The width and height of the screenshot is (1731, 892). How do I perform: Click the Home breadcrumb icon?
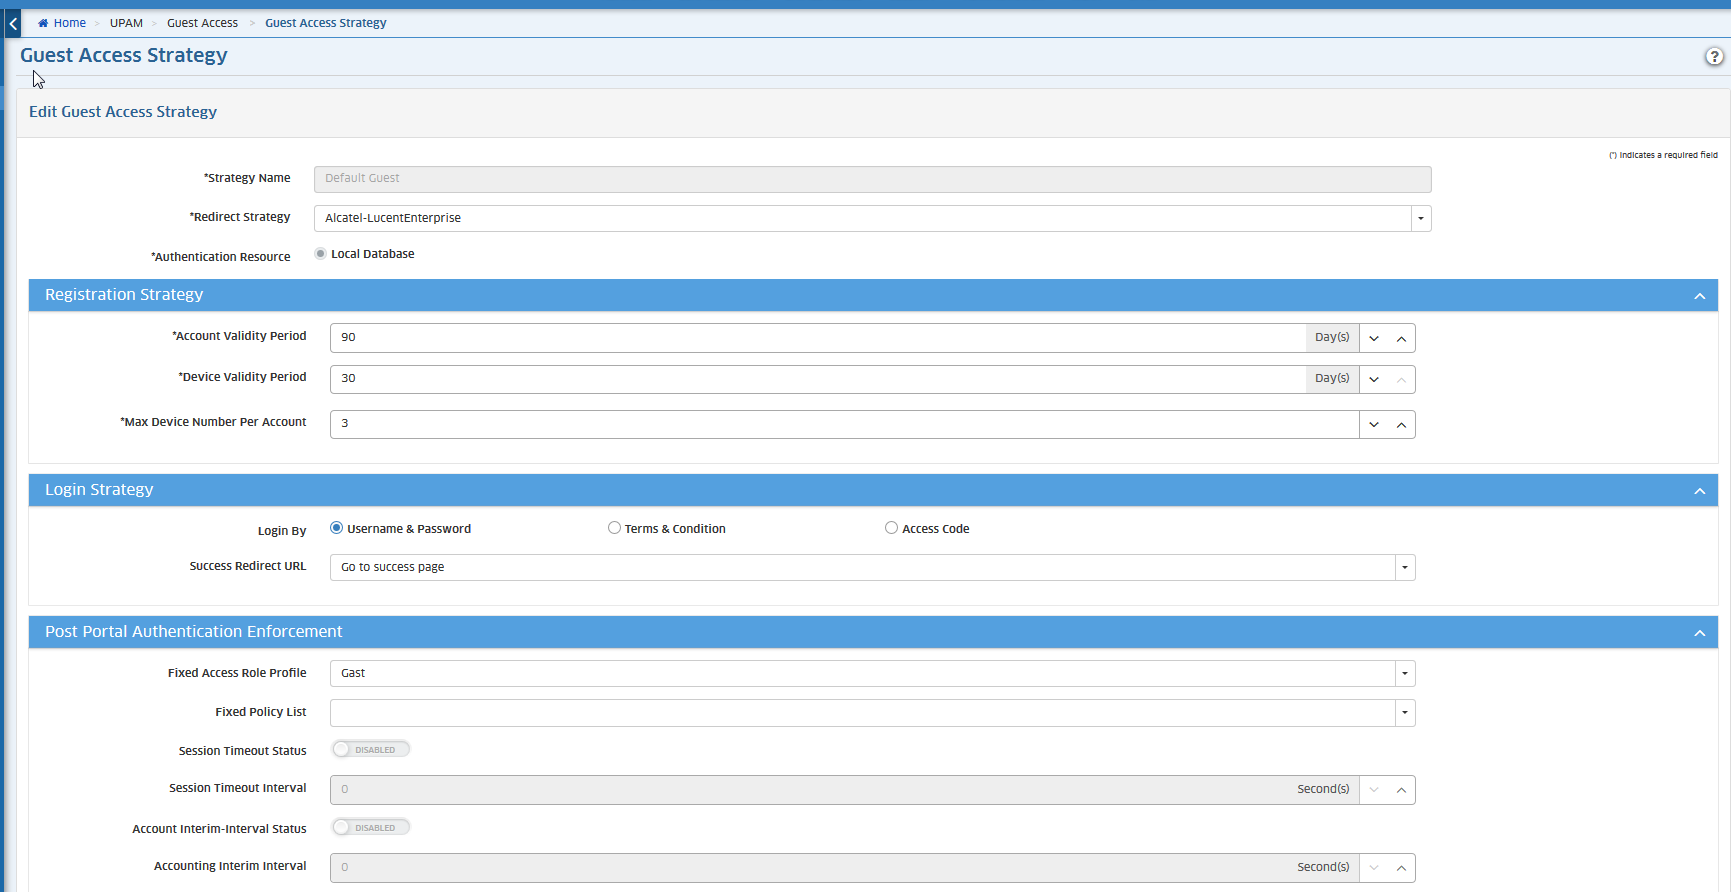pos(43,23)
